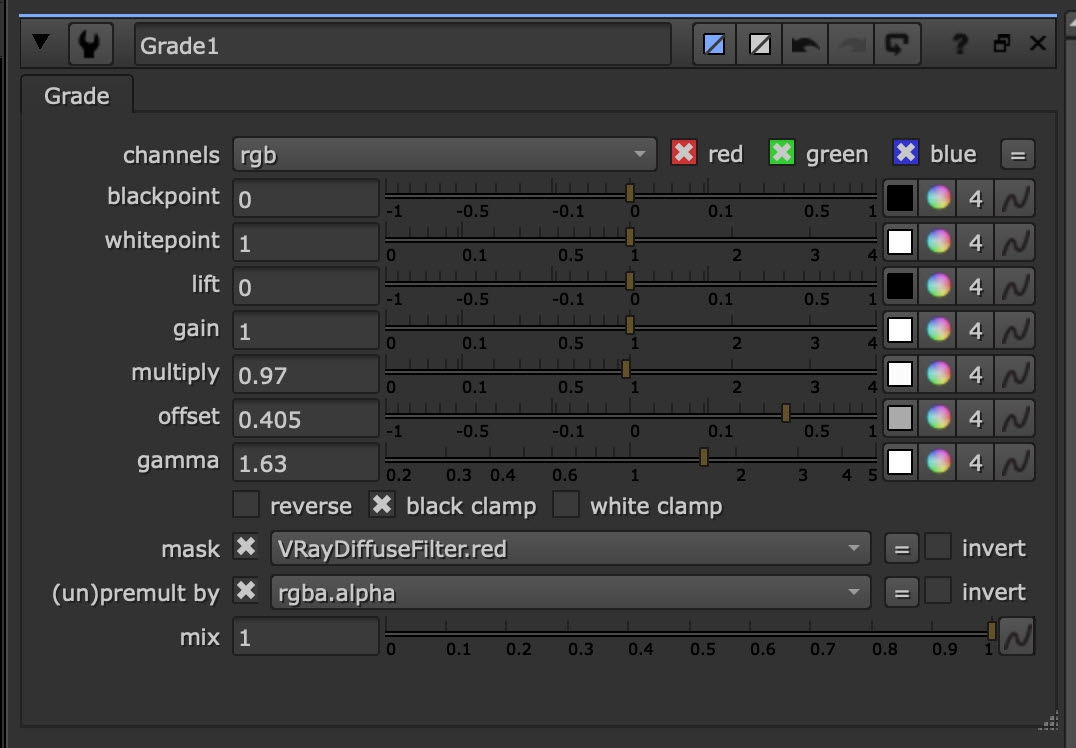Click the float panel icon in header
Screen dimensions: 1076x748
coord(1001,45)
